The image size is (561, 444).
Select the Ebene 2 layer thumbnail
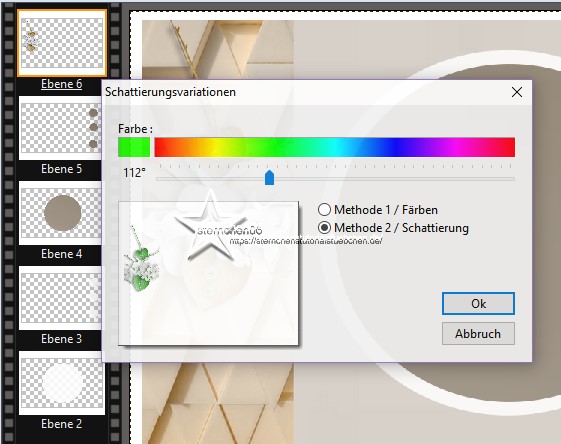pos(62,383)
